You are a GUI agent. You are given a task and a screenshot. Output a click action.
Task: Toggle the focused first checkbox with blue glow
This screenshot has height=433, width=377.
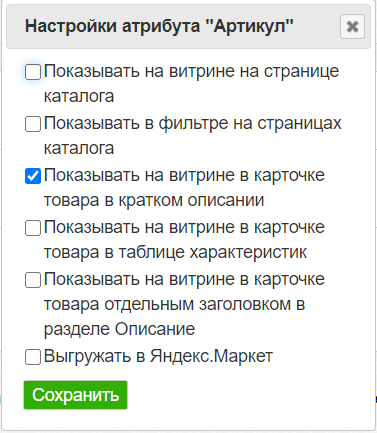click(x=33, y=72)
